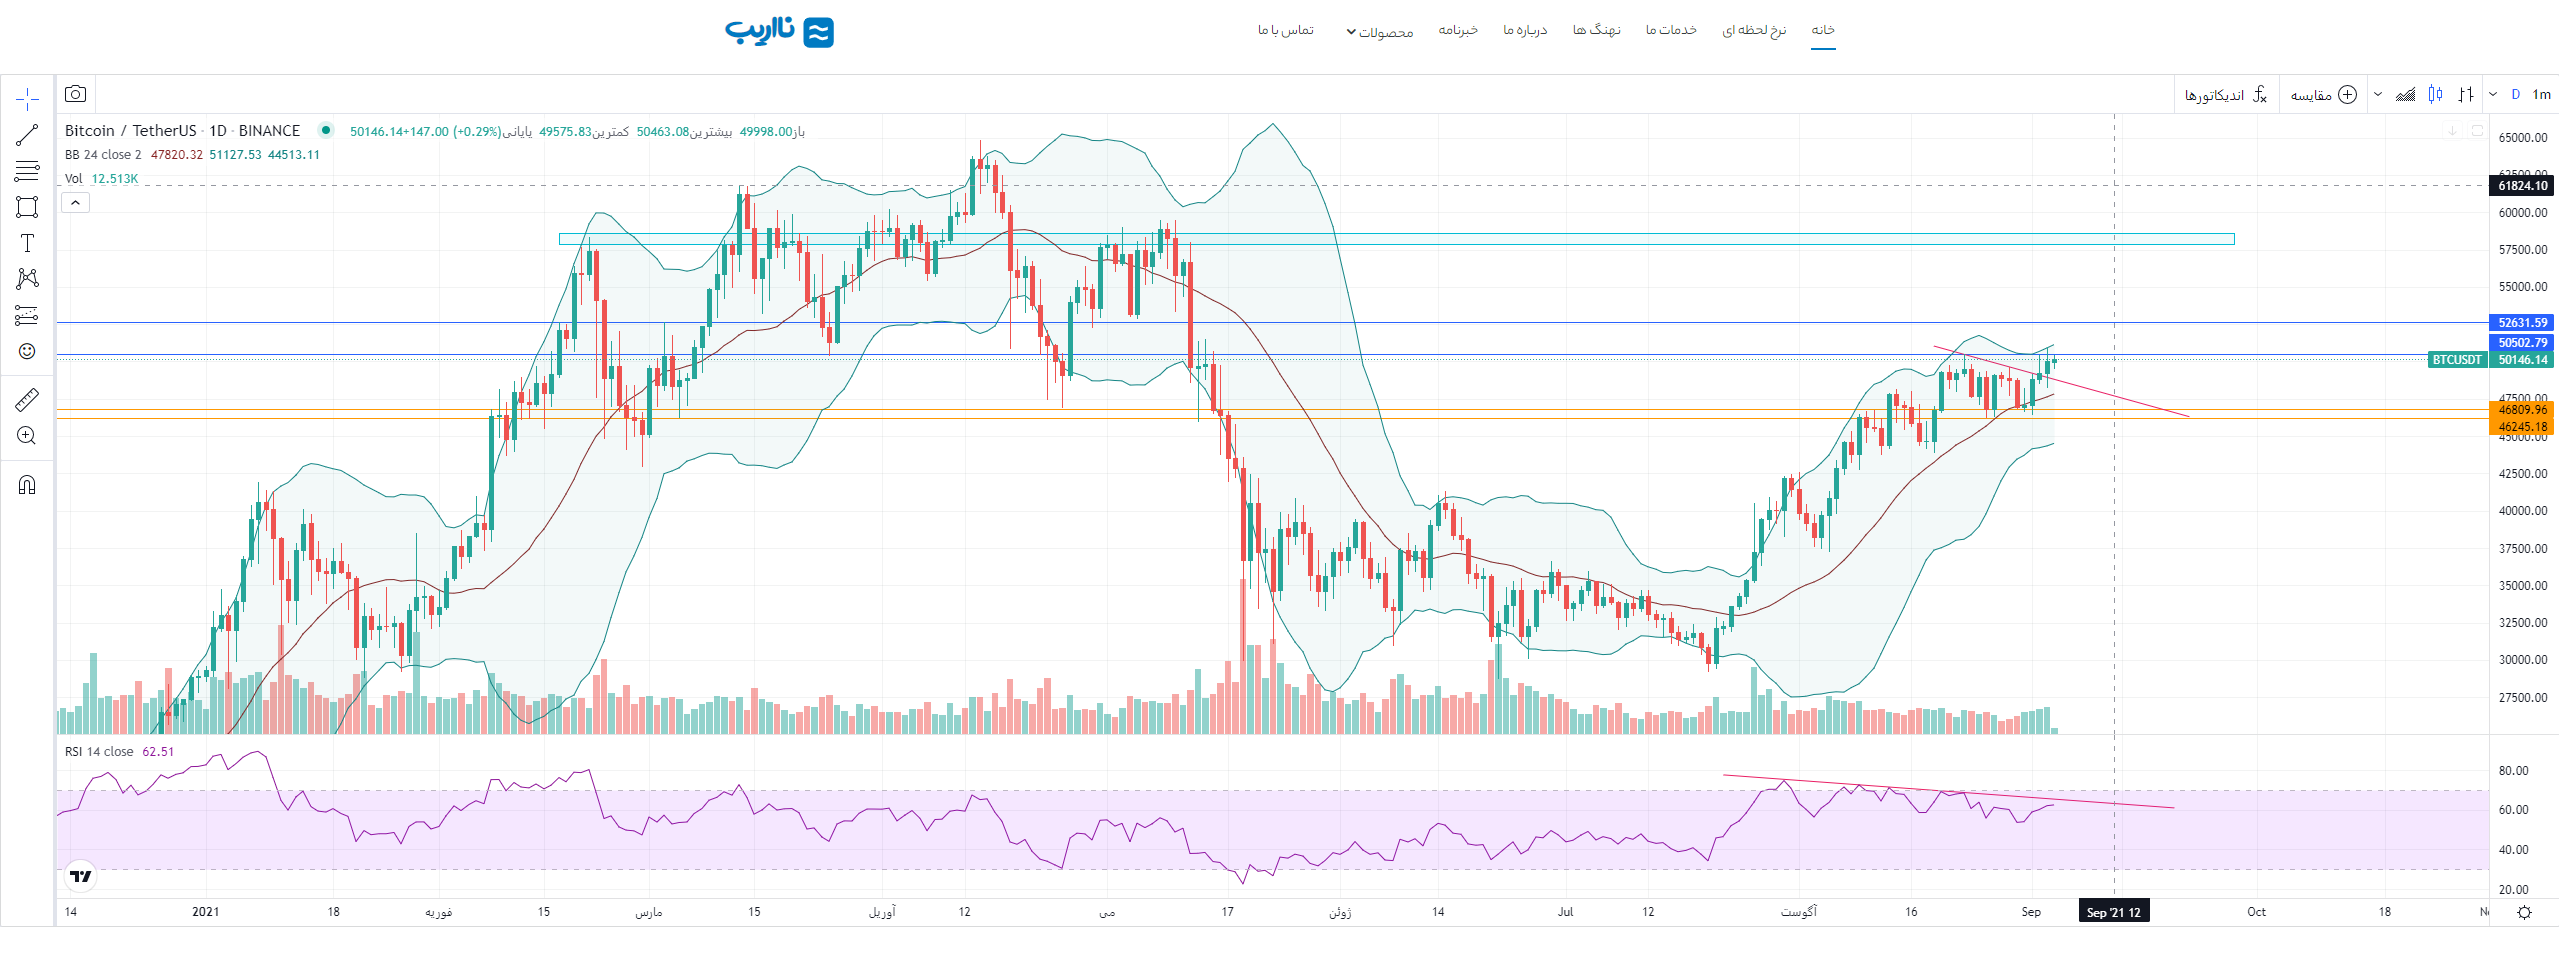Click the 46245.18 orange price label
The height and width of the screenshot is (964, 2559).
(x=2521, y=427)
